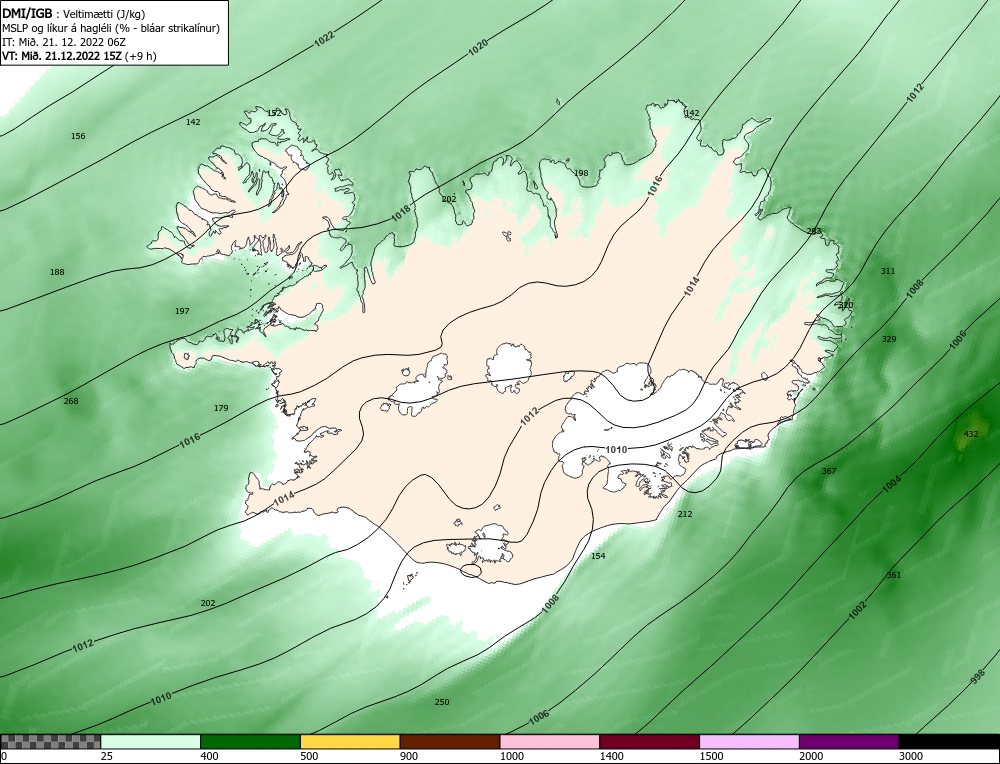This screenshot has height=764, width=1000.
Task: Click the 152 value in the Westfjords
Action: tap(274, 114)
